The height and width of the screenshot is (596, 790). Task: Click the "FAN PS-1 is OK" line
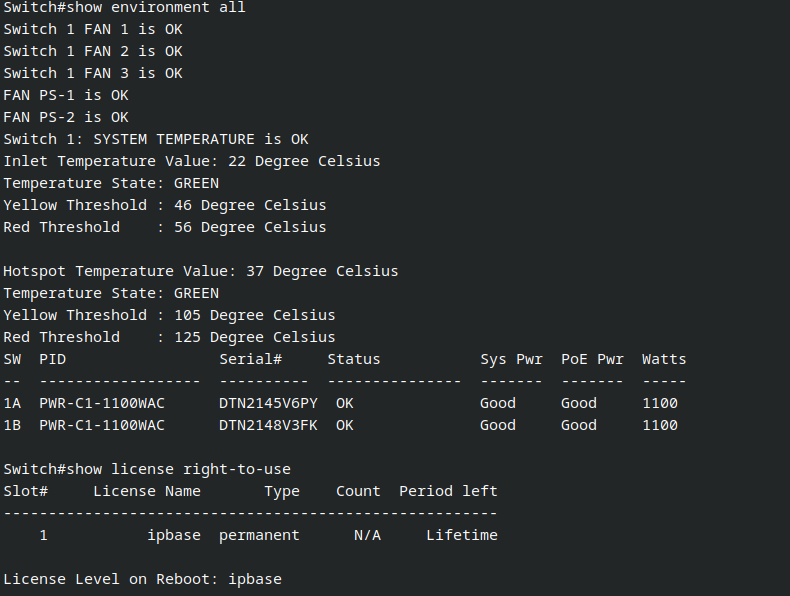click(66, 95)
